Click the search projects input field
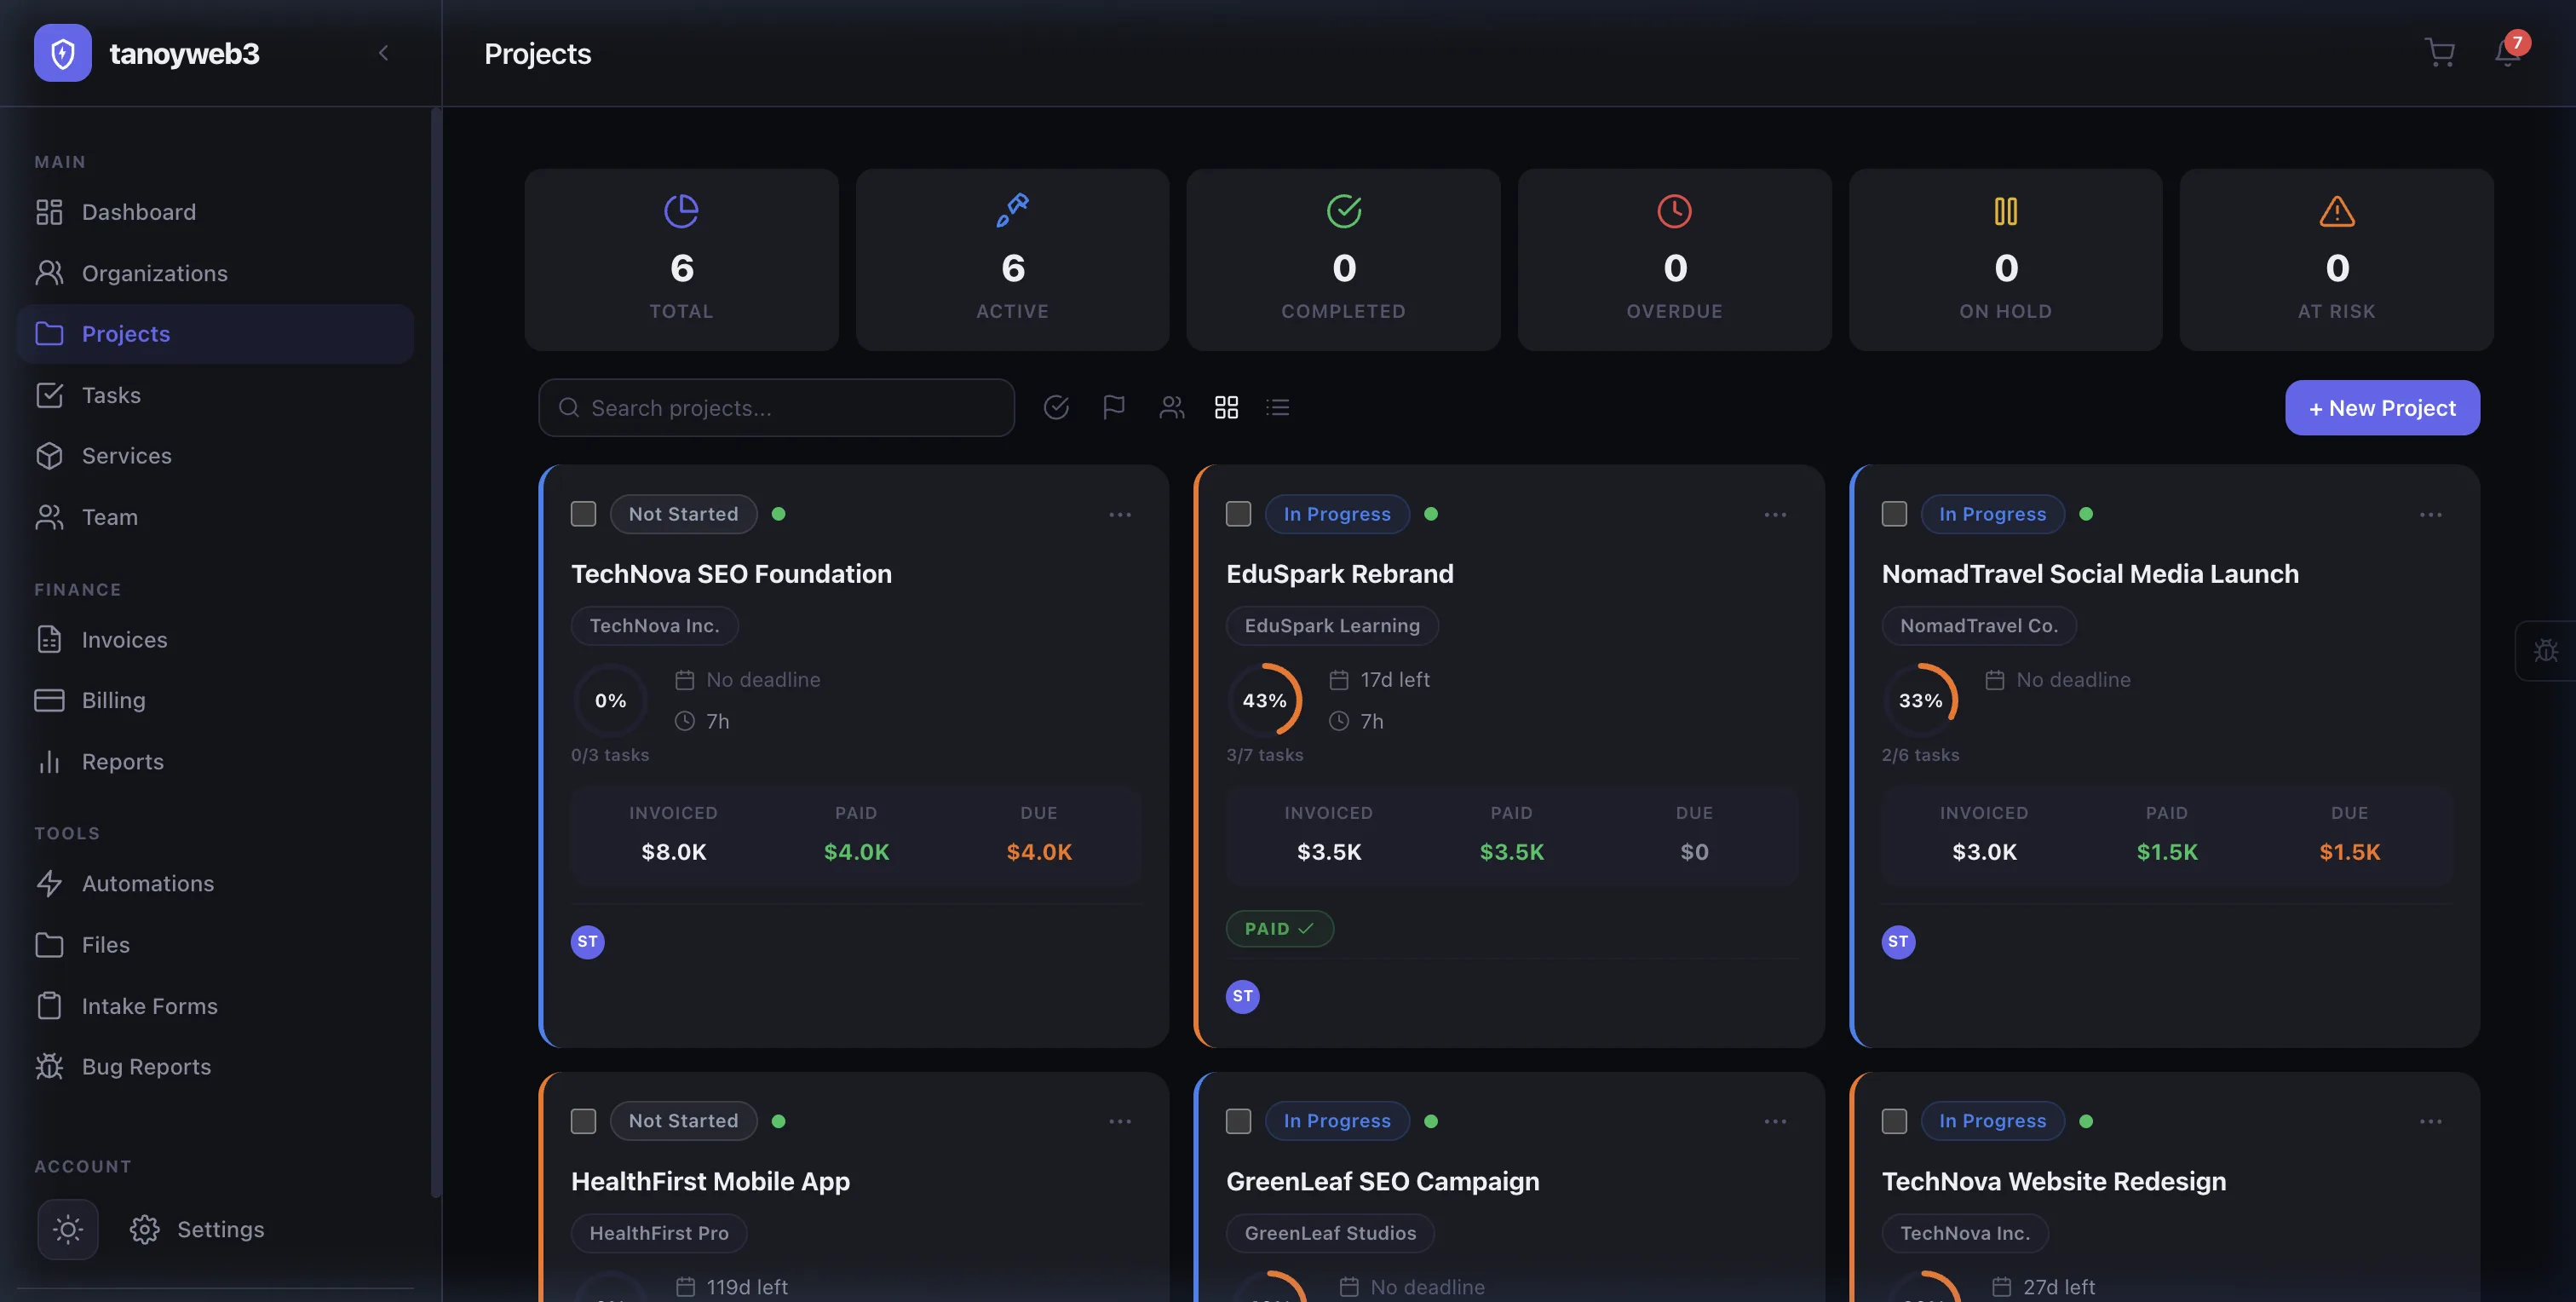 click(x=777, y=407)
